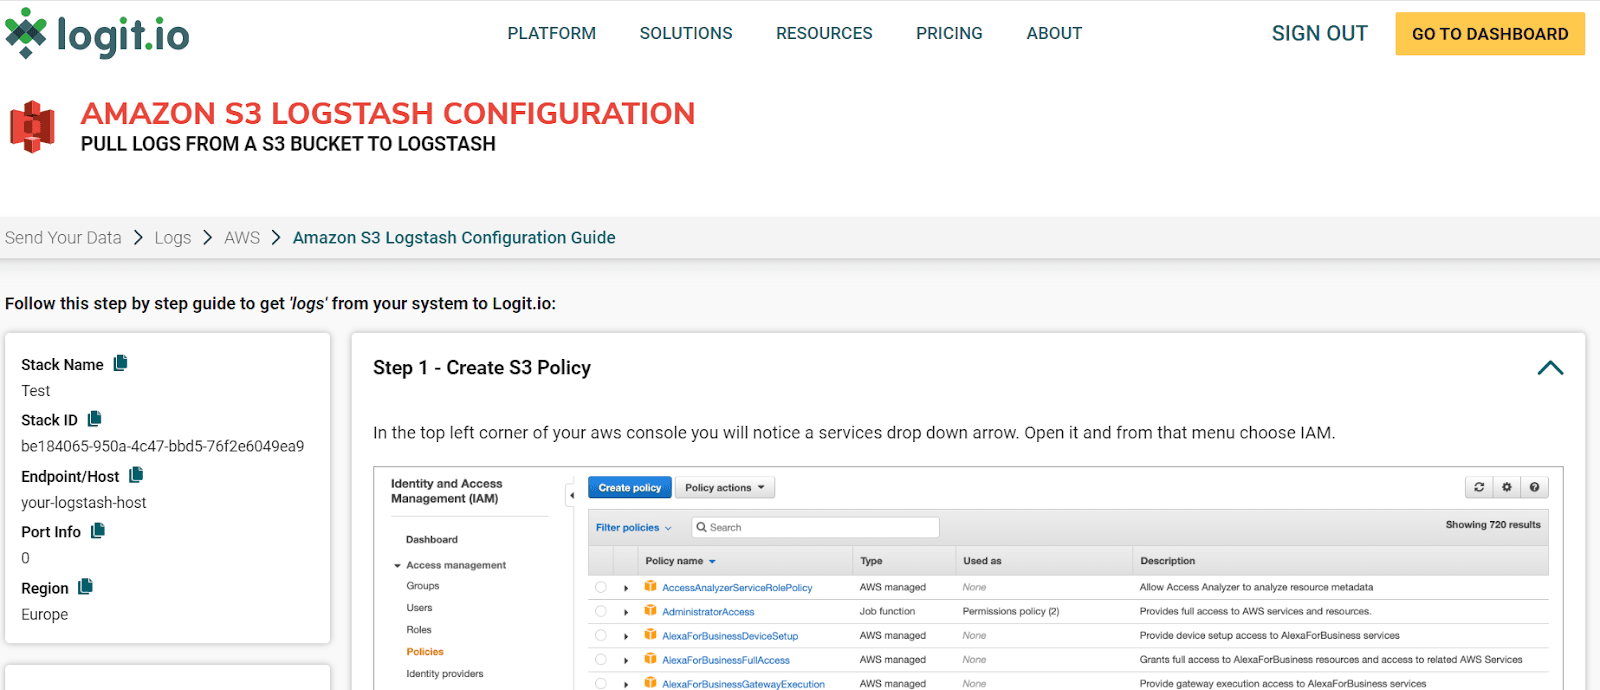Select the AccessAnalyzerServiceRolePolicy radio button
Viewport: 1600px width, 690px height.
click(601, 587)
